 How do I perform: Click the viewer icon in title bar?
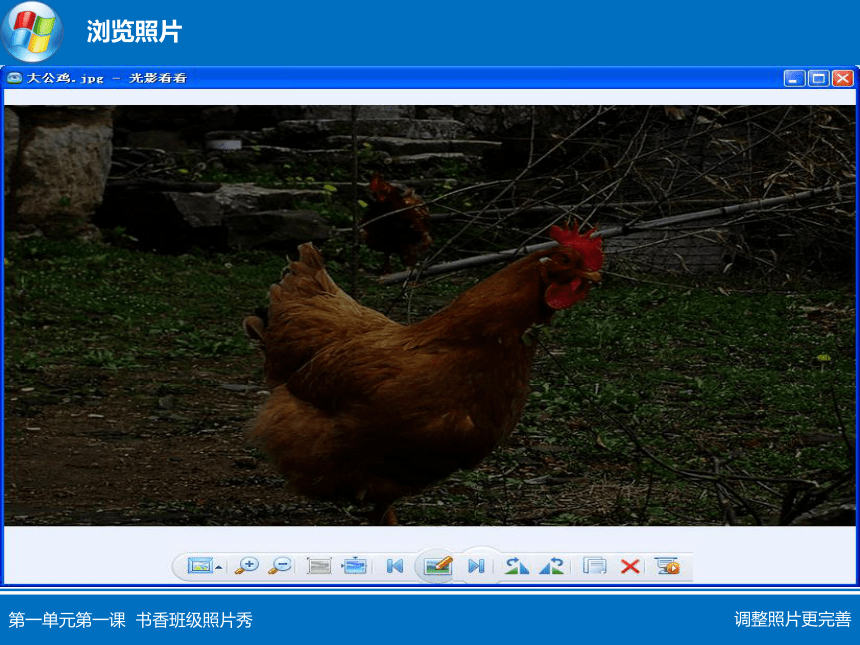(x=14, y=78)
